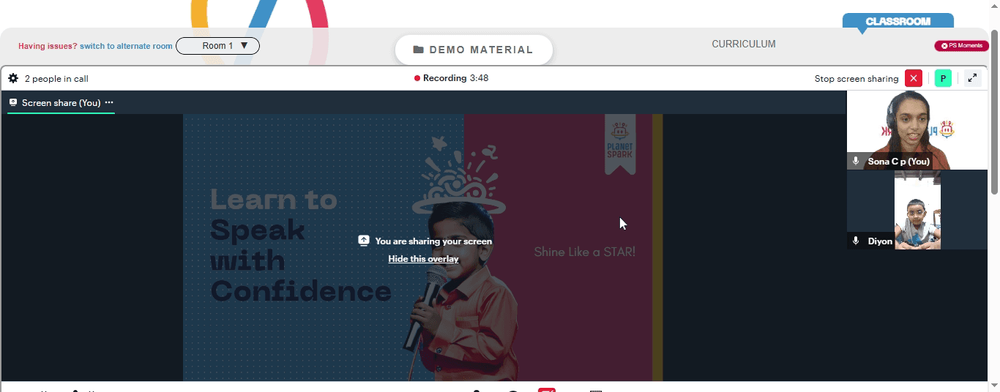Click You are sharing your screen message
Image resolution: width=1000 pixels, height=392 pixels.
(434, 241)
